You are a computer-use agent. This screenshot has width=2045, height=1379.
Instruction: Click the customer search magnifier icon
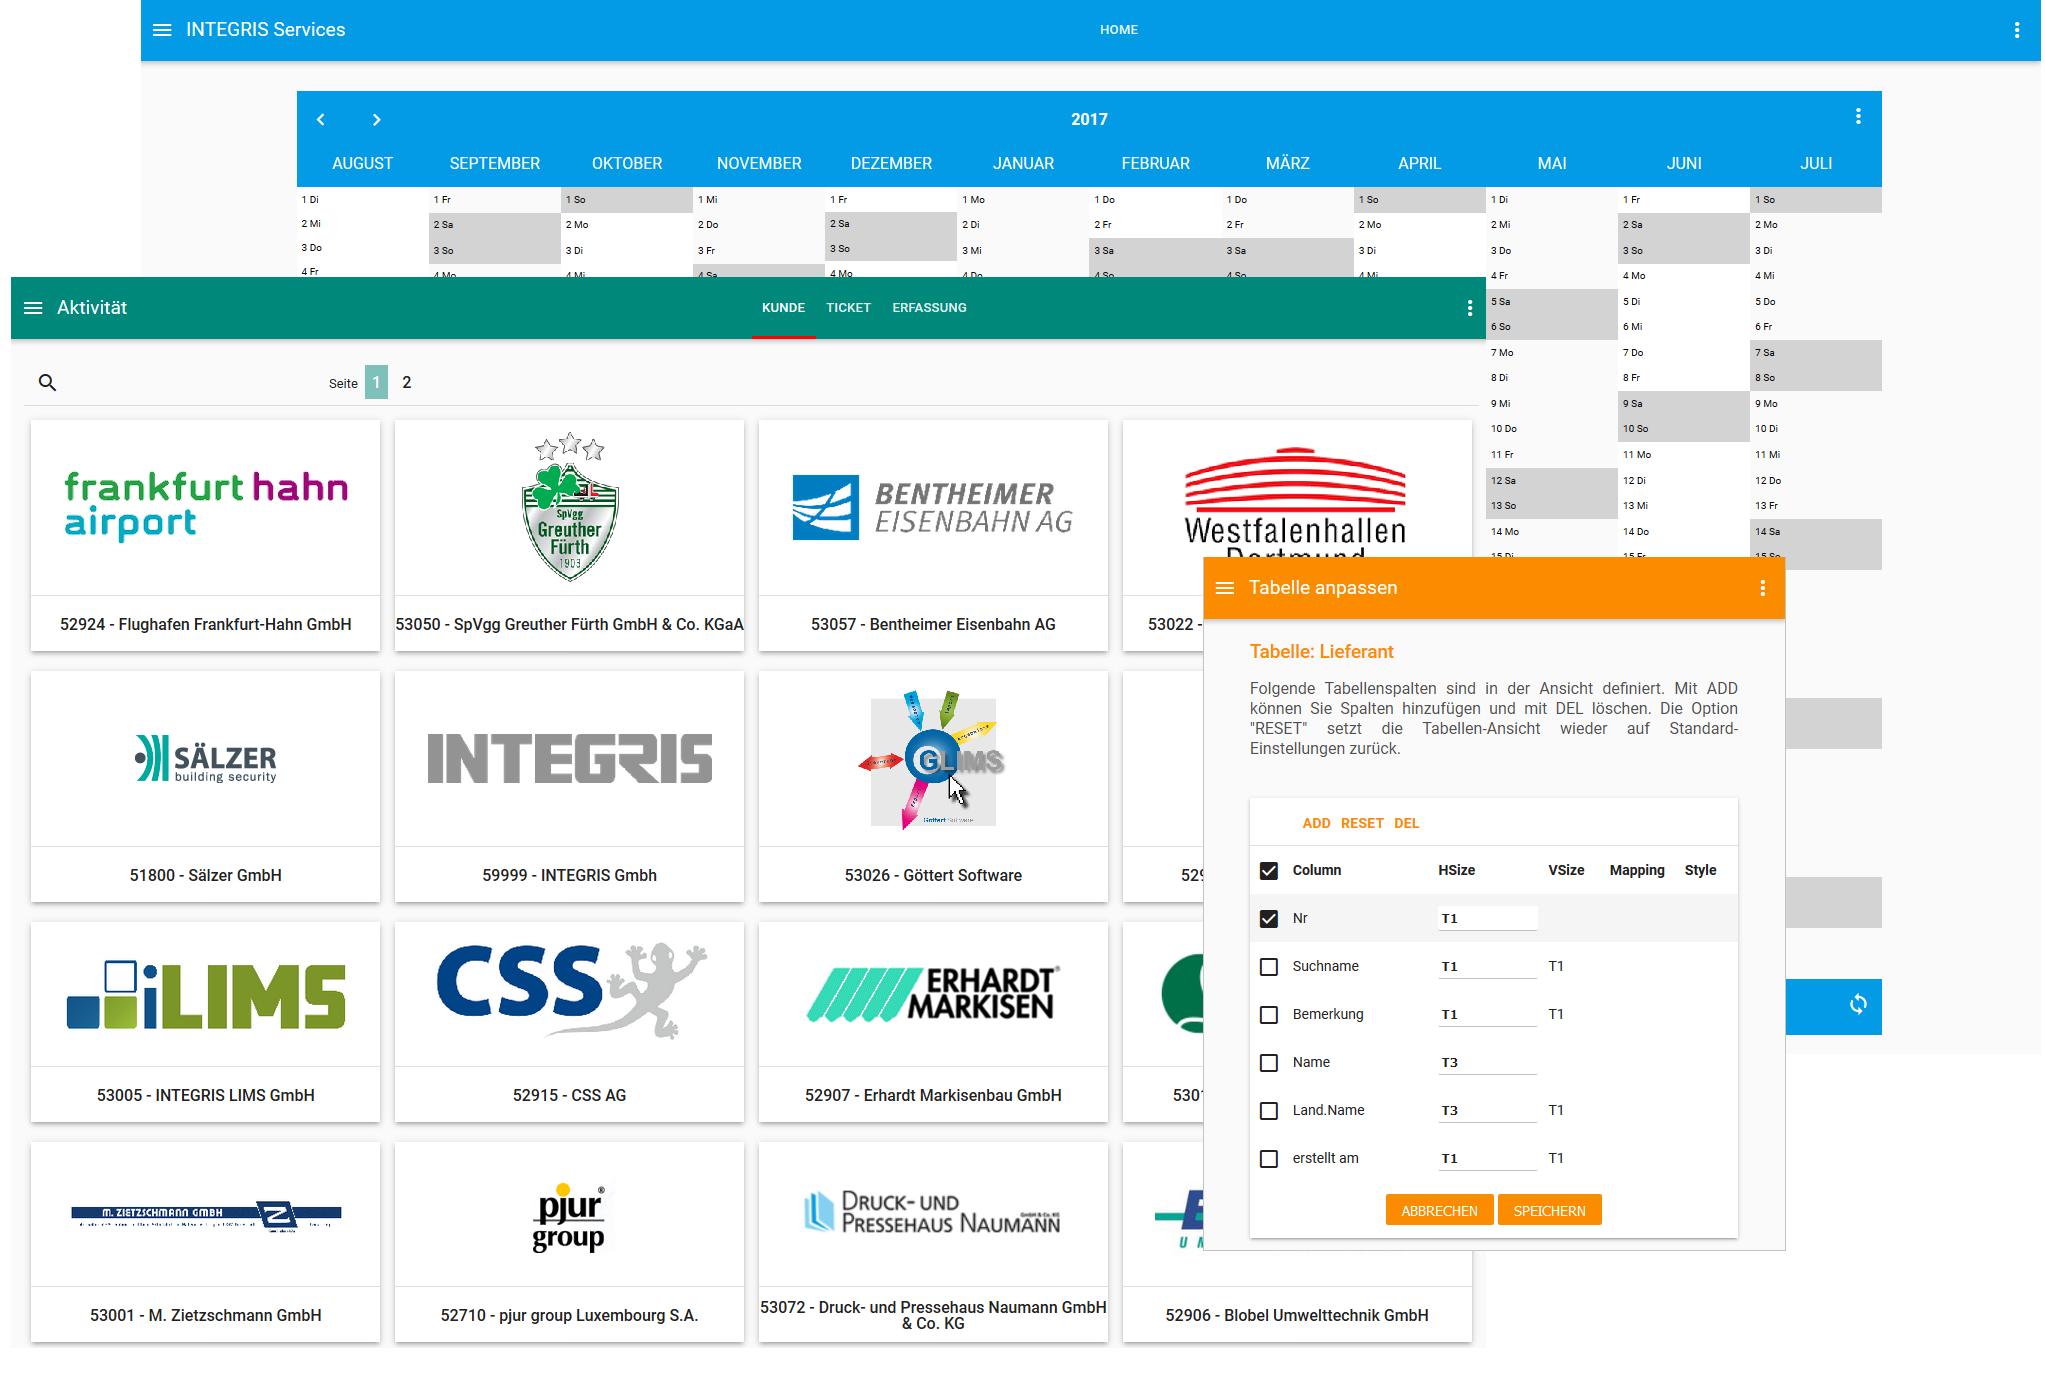pyautogui.click(x=47, y=382)
